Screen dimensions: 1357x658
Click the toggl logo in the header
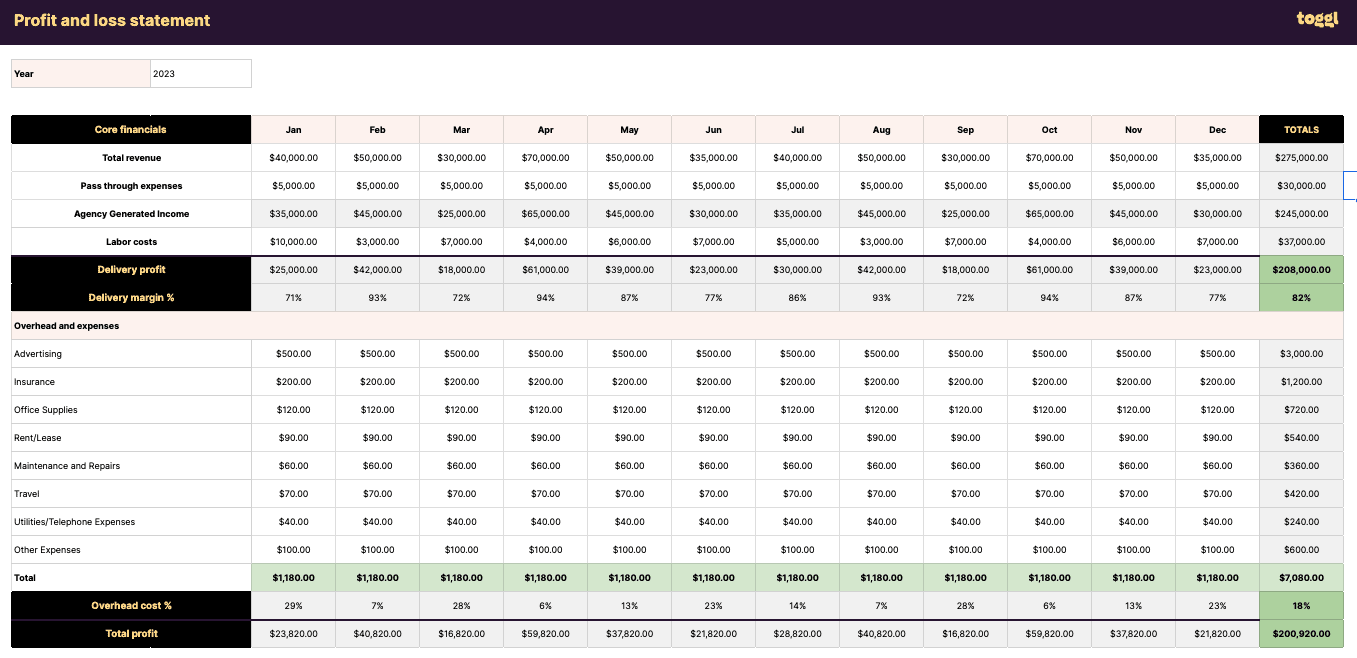point(1316,19)
